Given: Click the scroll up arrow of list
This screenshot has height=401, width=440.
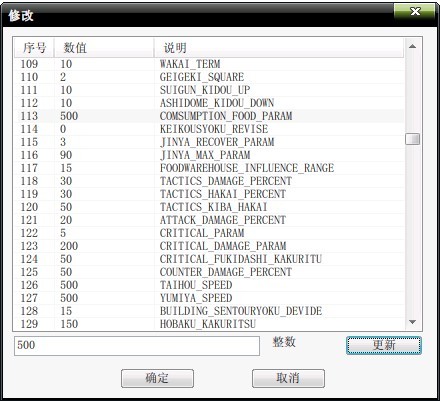Looking at the screenshot, I should pos(412,46).
